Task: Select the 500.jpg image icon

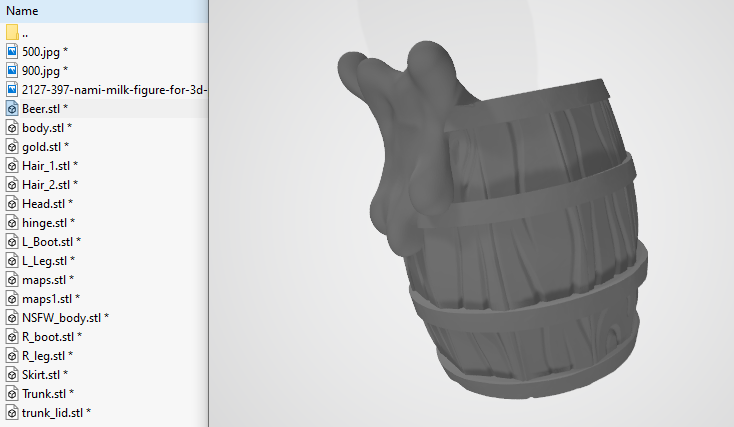Action: (12, 51)
